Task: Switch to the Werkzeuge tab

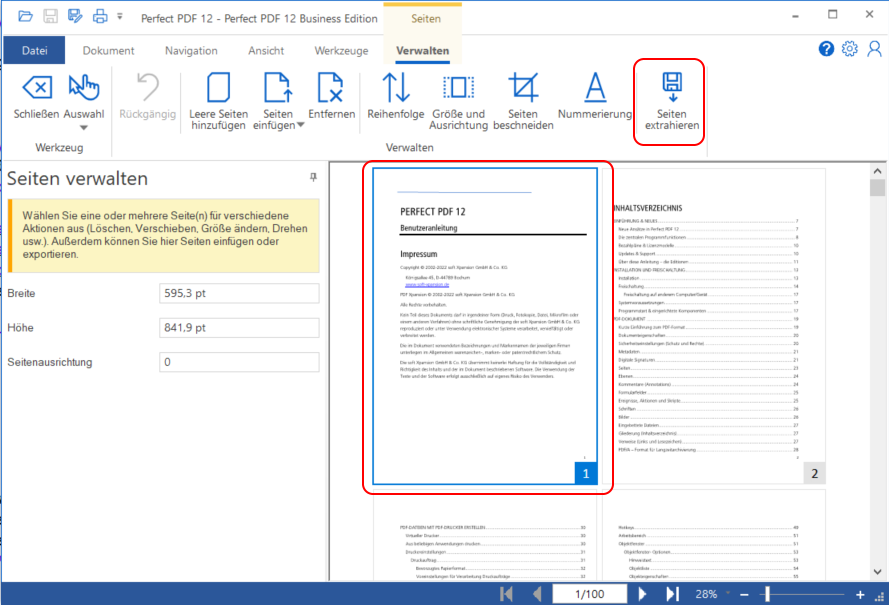Action: [341, 51]
